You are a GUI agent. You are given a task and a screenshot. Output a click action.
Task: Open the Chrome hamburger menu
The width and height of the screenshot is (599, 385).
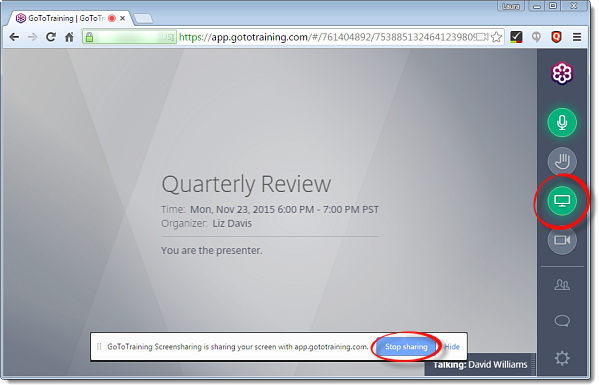(x=577, y=37)
